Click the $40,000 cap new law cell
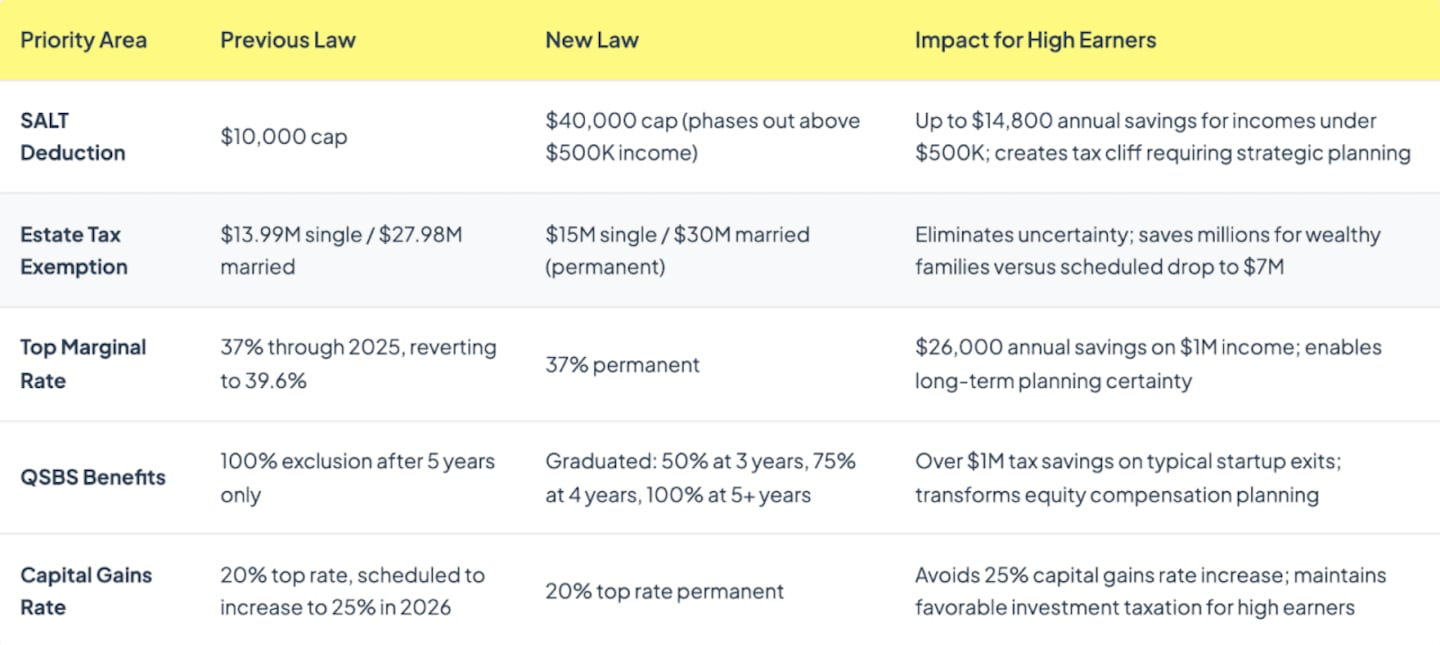 (702, 137)
